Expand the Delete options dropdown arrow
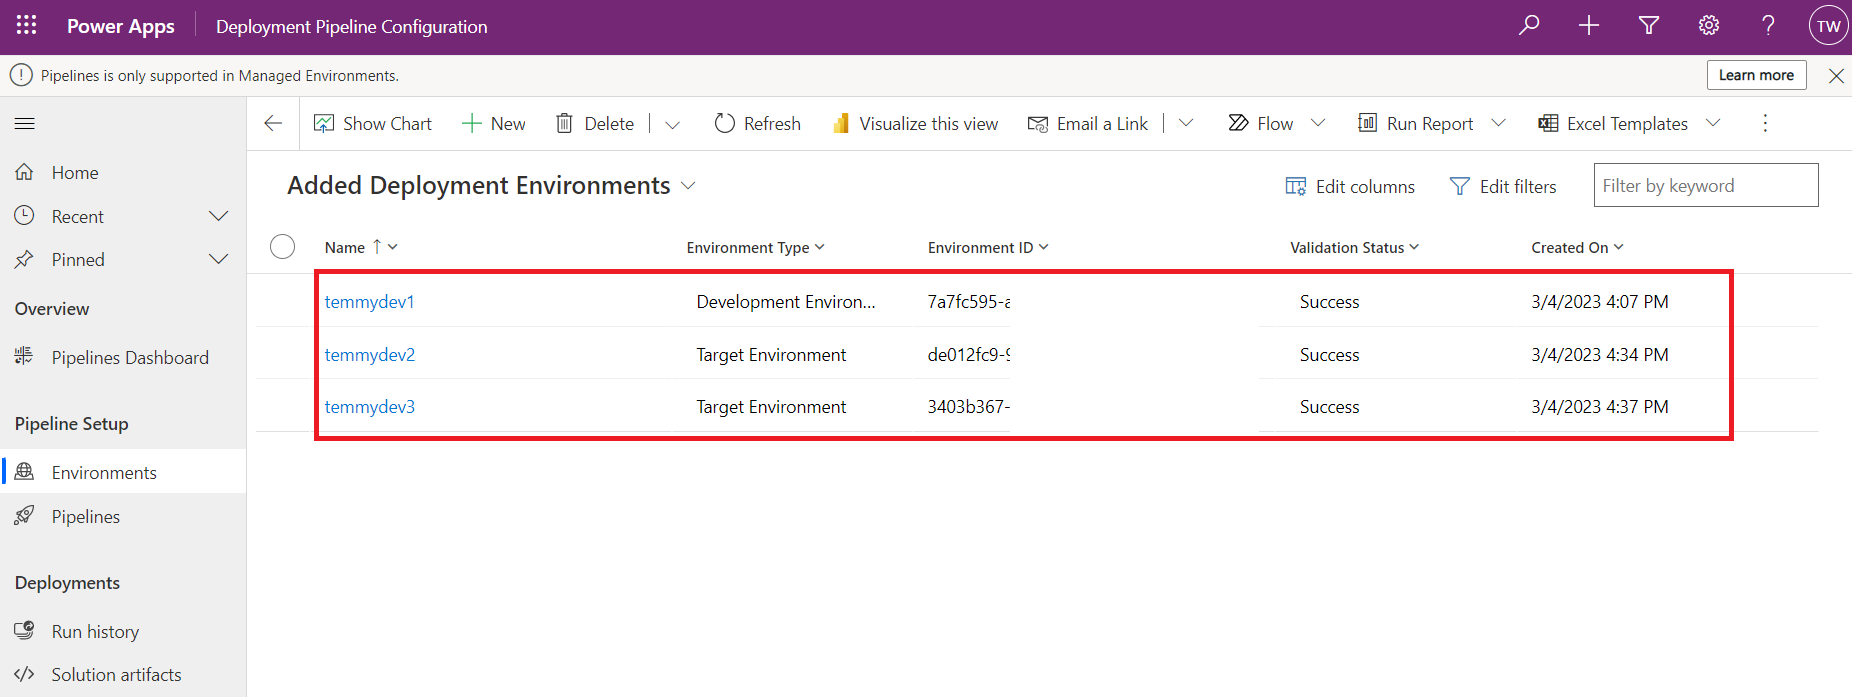1852x697 pixels. [x=672, y=124]
